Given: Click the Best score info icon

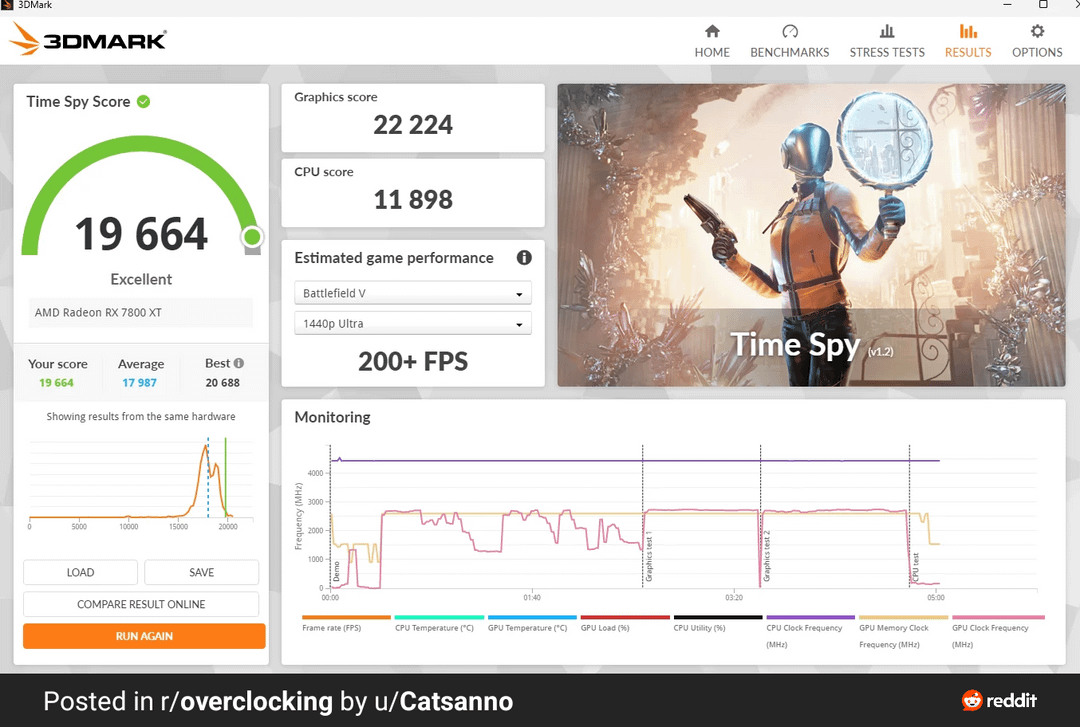Looking at the screenshot, I should click(239, 363).
